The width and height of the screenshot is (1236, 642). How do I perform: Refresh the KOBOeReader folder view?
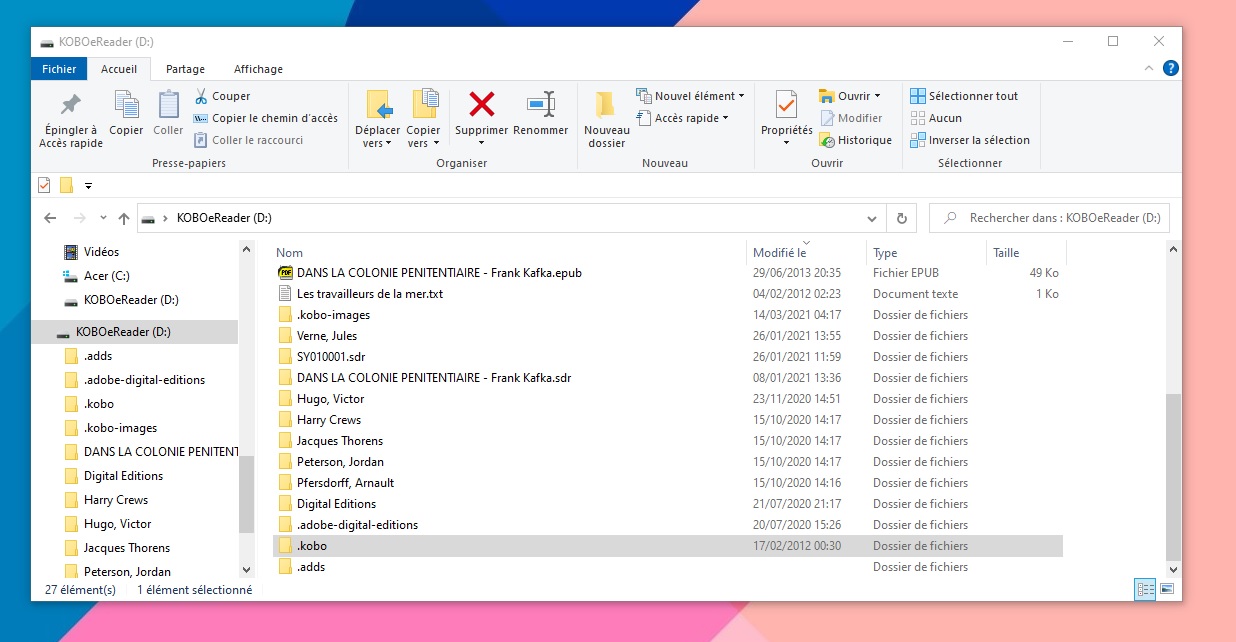[901, 218]
